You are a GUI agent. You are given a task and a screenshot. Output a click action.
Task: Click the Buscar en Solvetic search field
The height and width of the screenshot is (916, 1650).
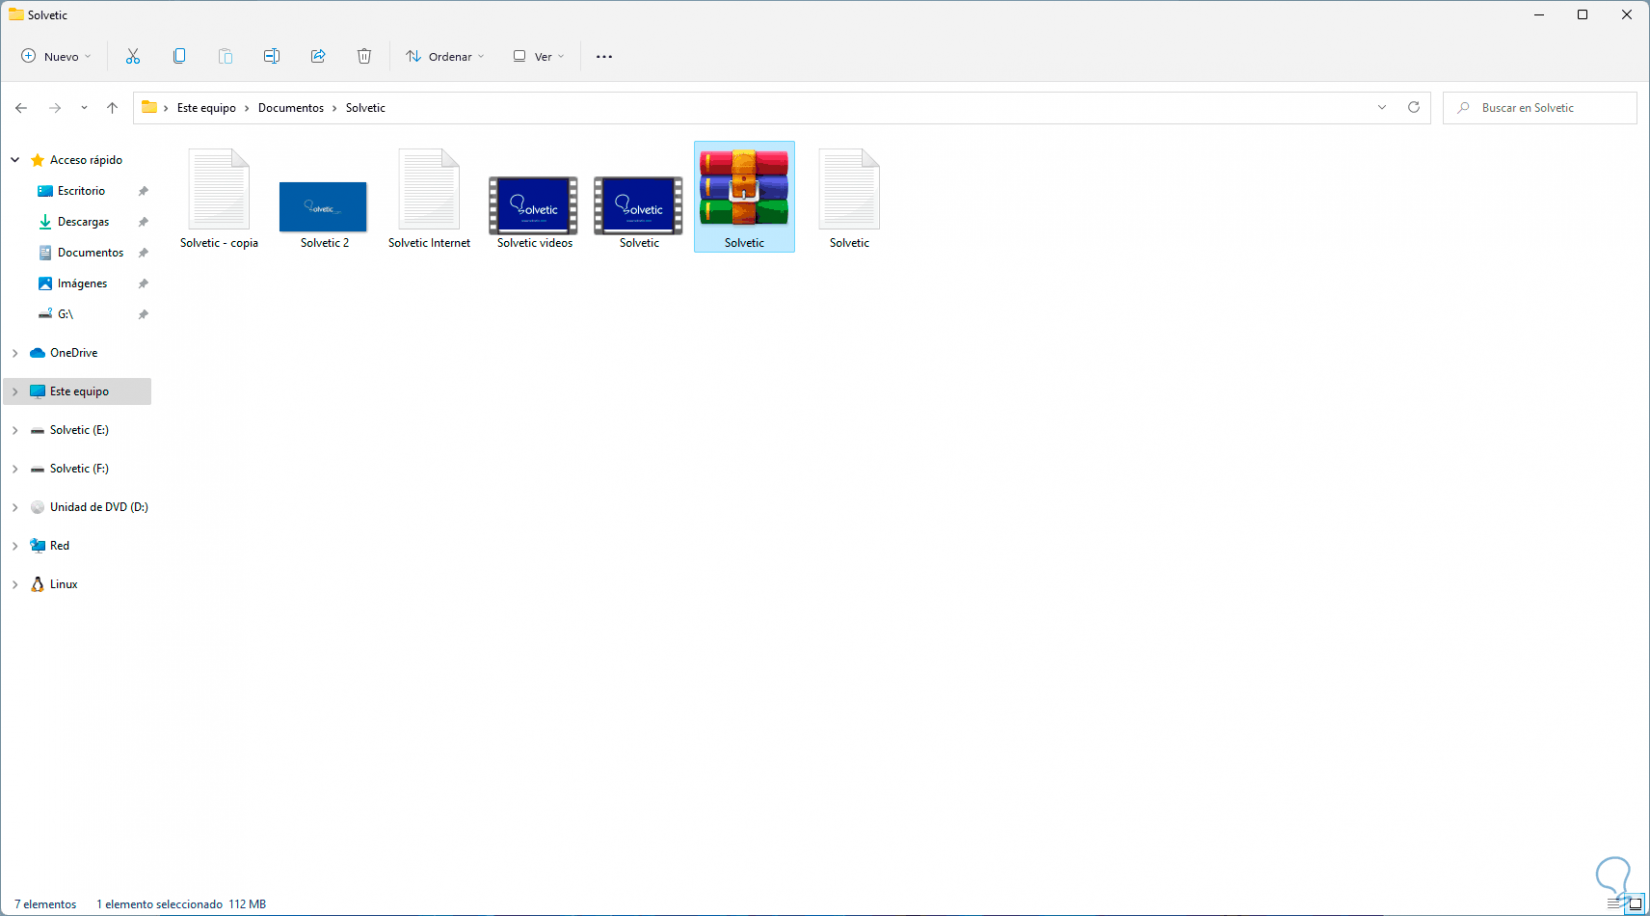[x=1540, y=108]
